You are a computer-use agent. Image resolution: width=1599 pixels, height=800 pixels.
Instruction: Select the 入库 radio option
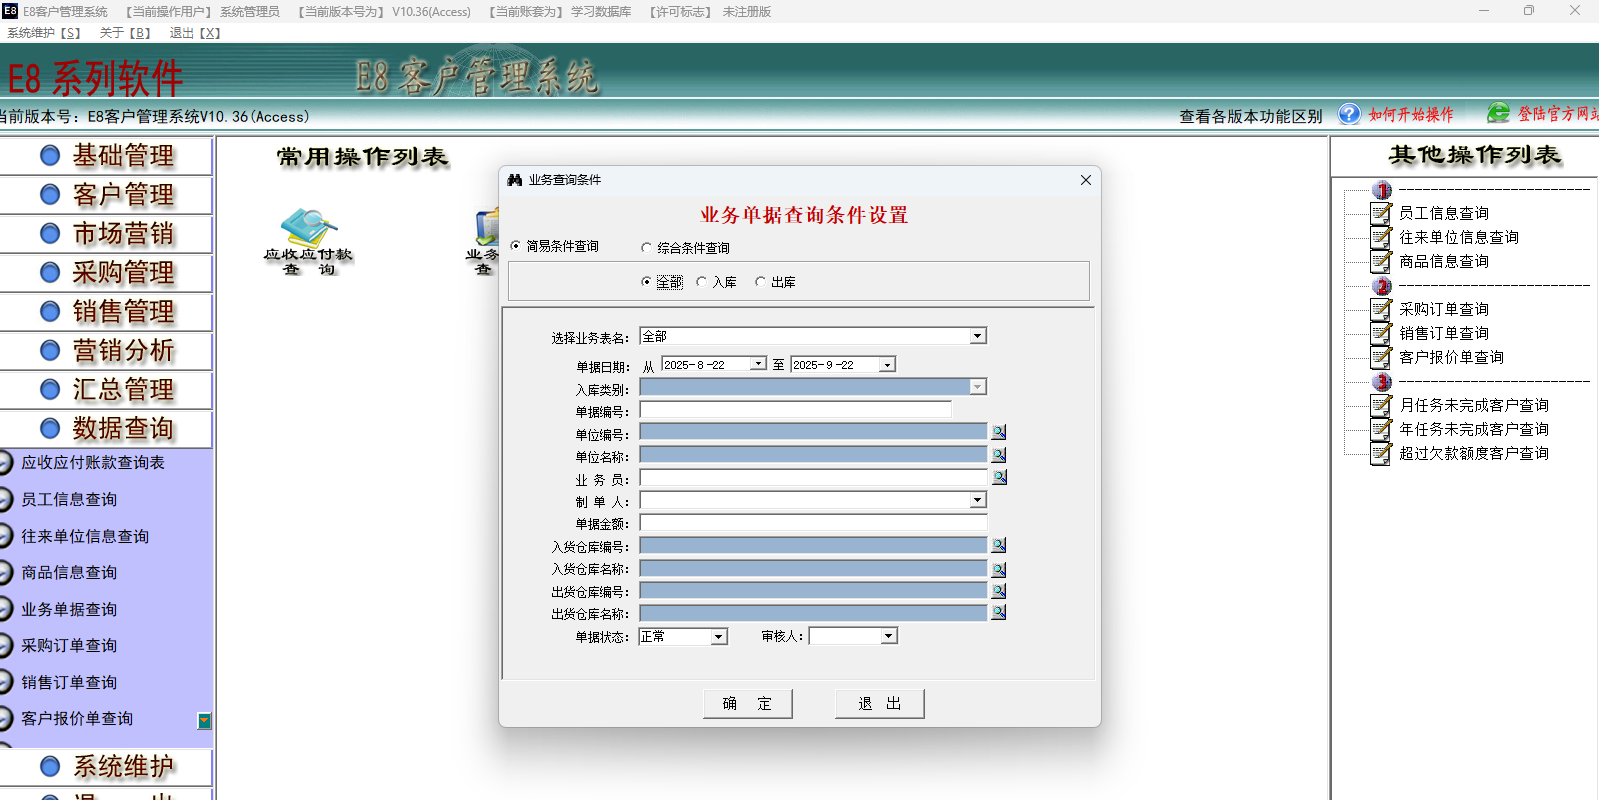tap(702, 282)
